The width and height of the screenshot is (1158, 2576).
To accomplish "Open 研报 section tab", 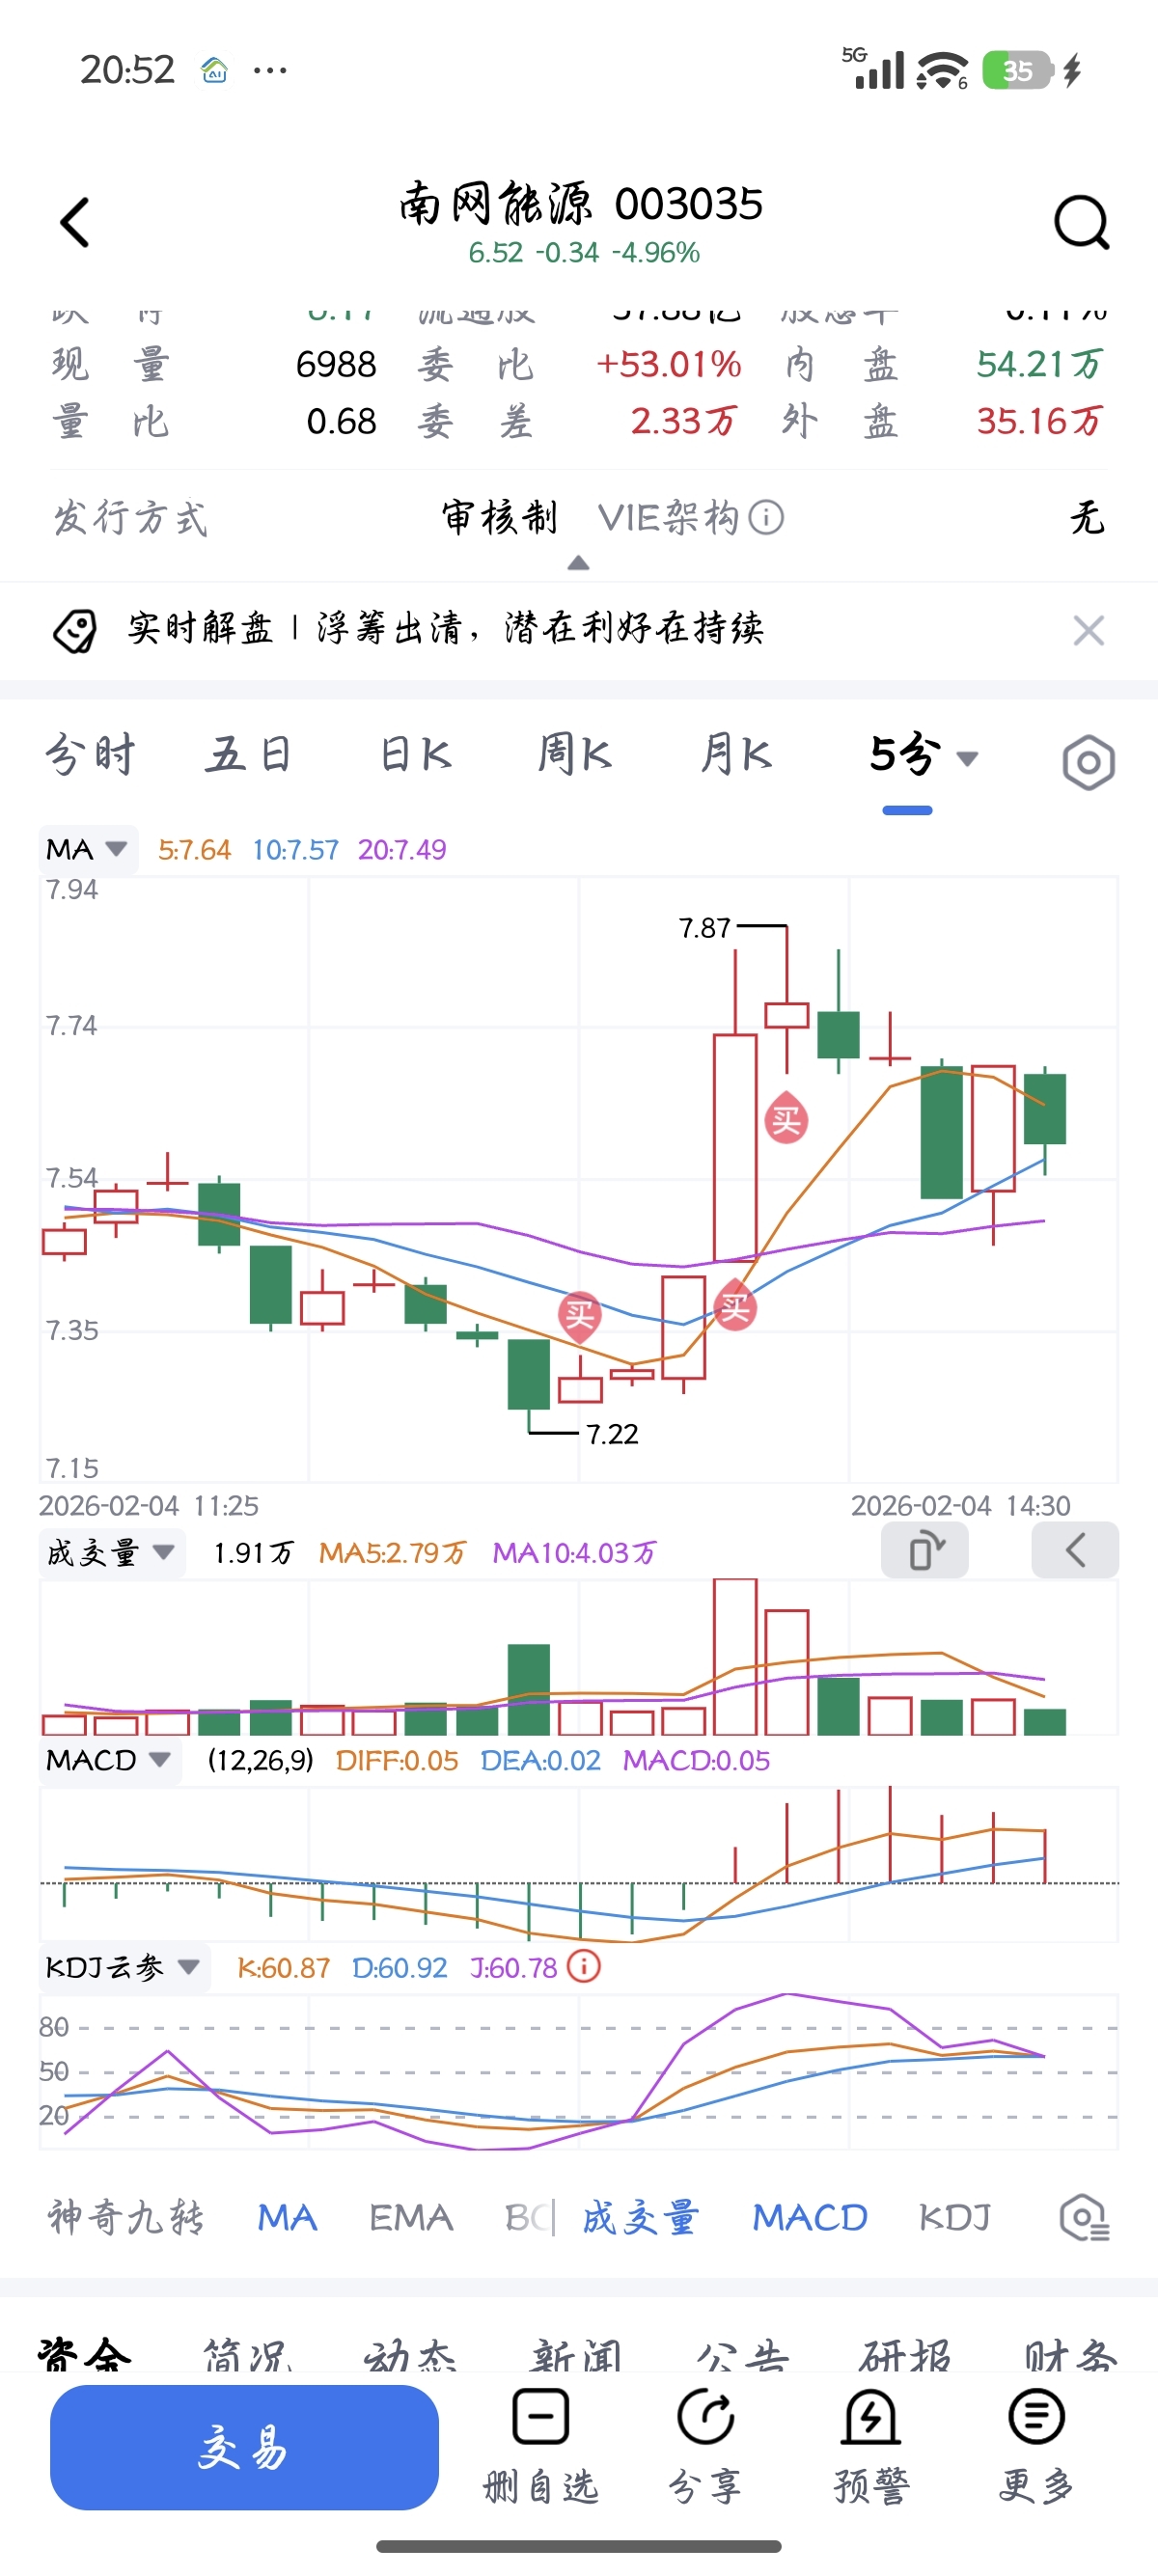I will click(905, 2355).
